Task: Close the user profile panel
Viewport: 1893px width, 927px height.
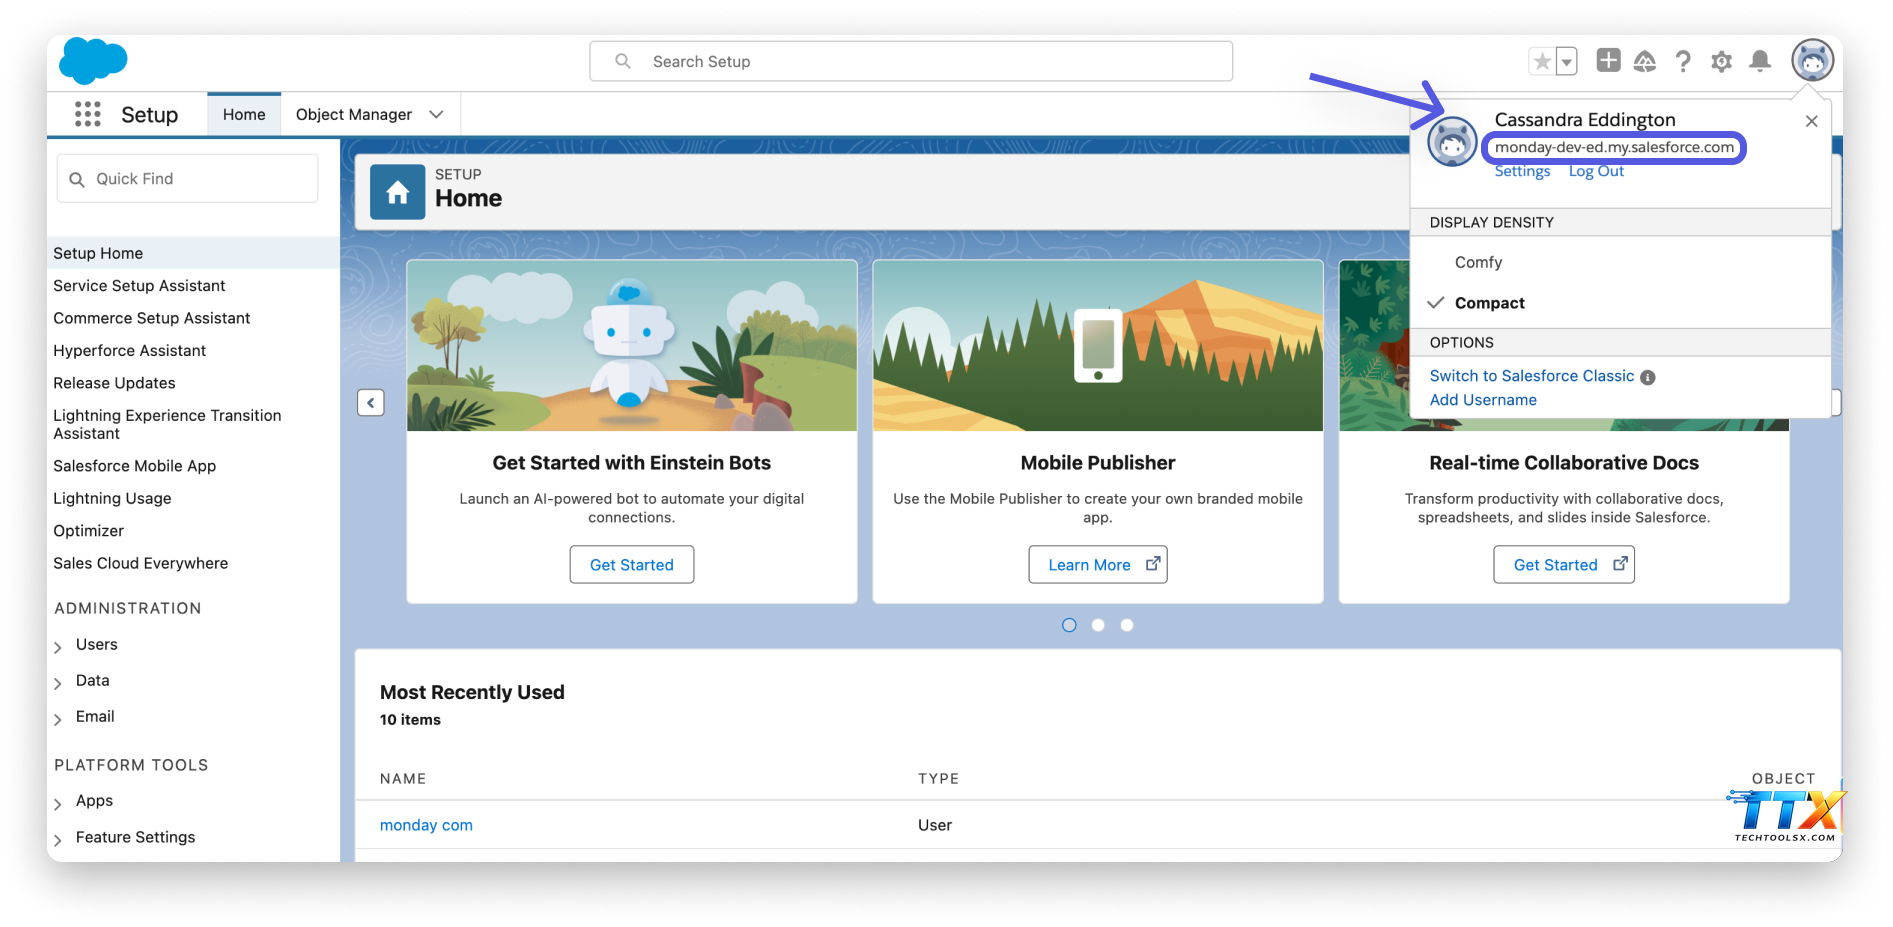Action: click(1811, 121)
